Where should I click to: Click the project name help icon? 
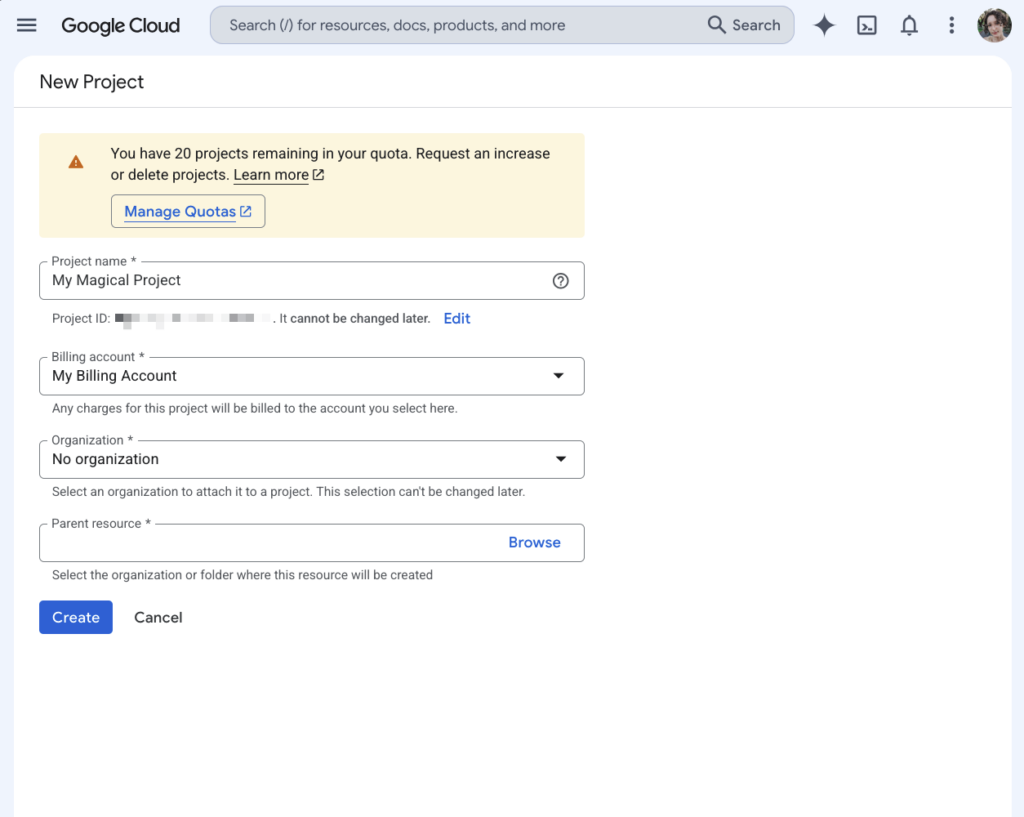click(x=560, y=281)
